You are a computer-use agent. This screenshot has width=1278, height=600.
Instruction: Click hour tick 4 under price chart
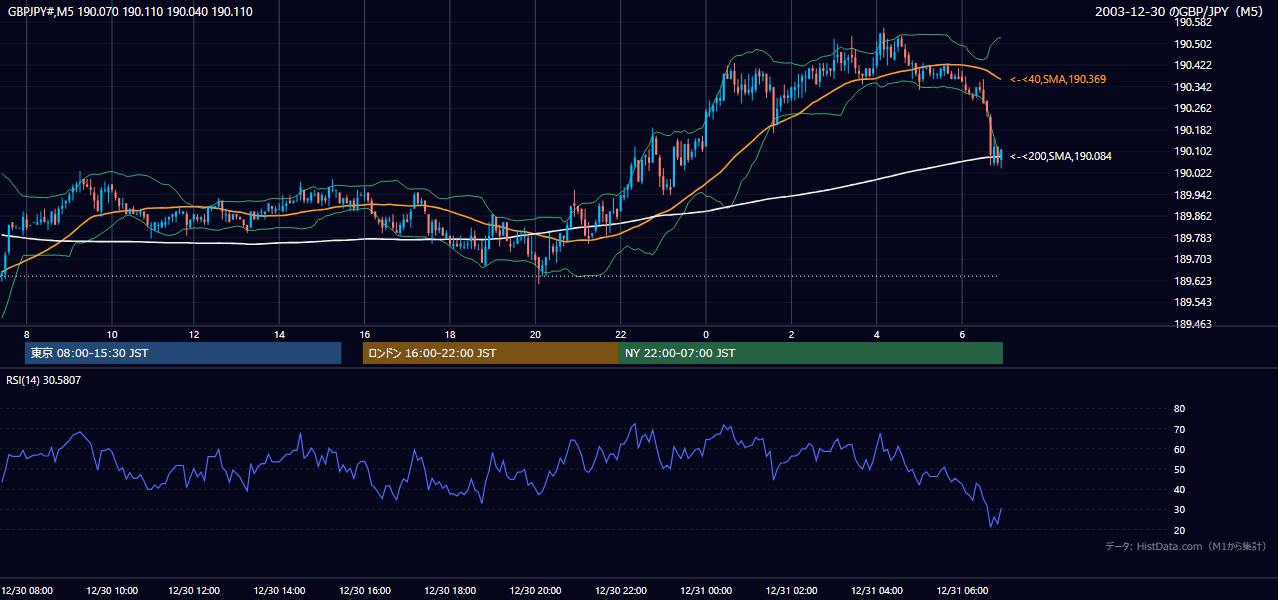[876, 334]
